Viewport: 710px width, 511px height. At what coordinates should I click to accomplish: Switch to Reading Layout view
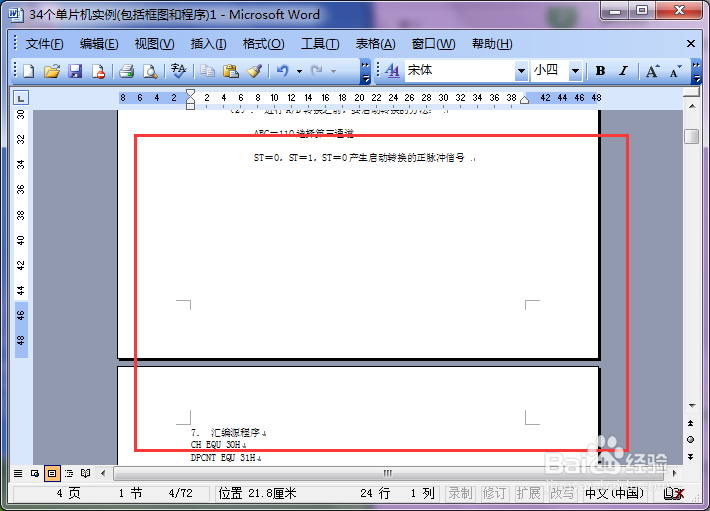pyautogui.click(x=86, y=473)
